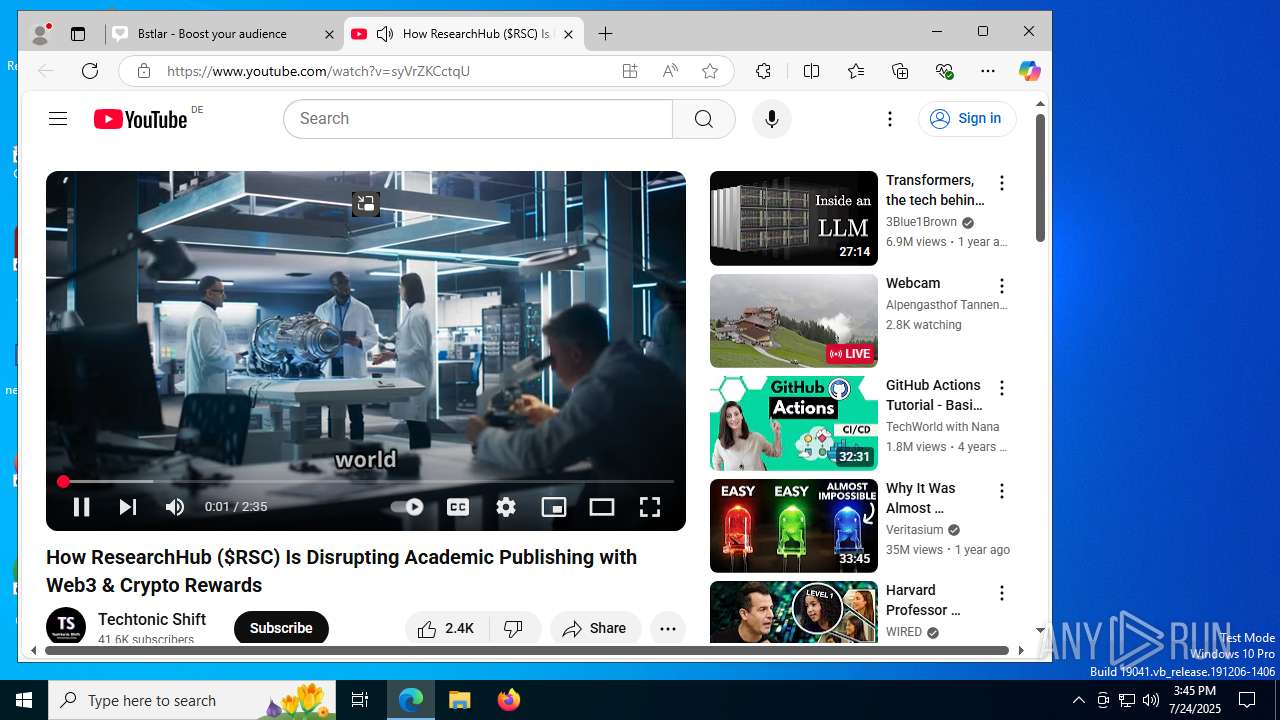Open the YouTube guide hamburger menu
This screenshot has height=720, width=1280.
58,119
